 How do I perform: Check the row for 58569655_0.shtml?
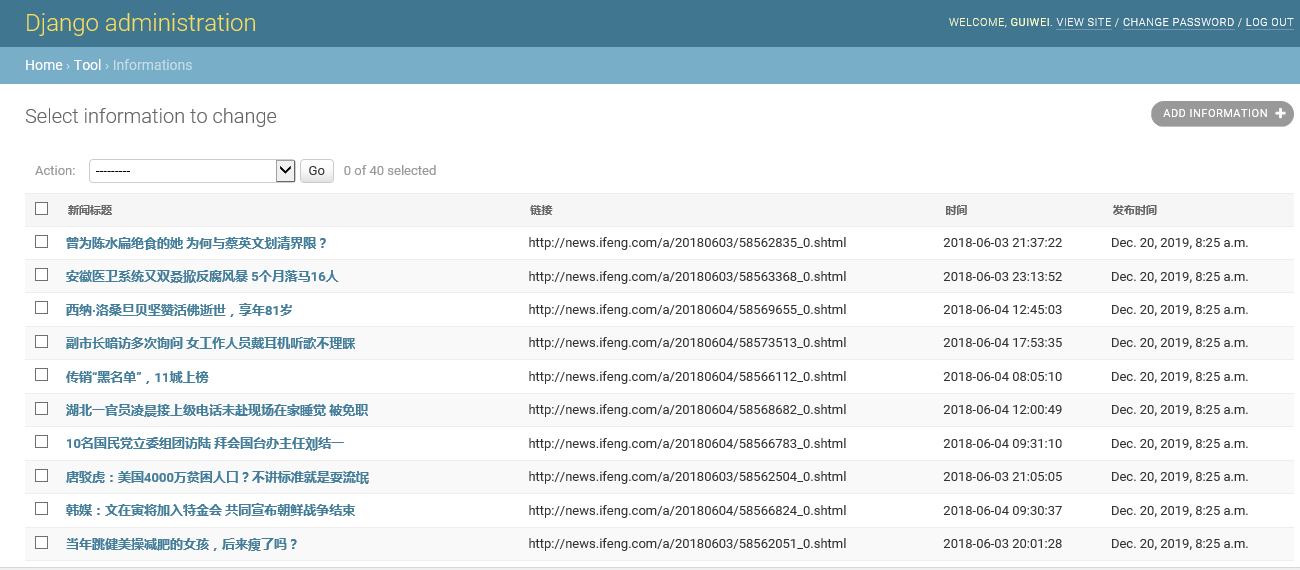click(41, 308)
